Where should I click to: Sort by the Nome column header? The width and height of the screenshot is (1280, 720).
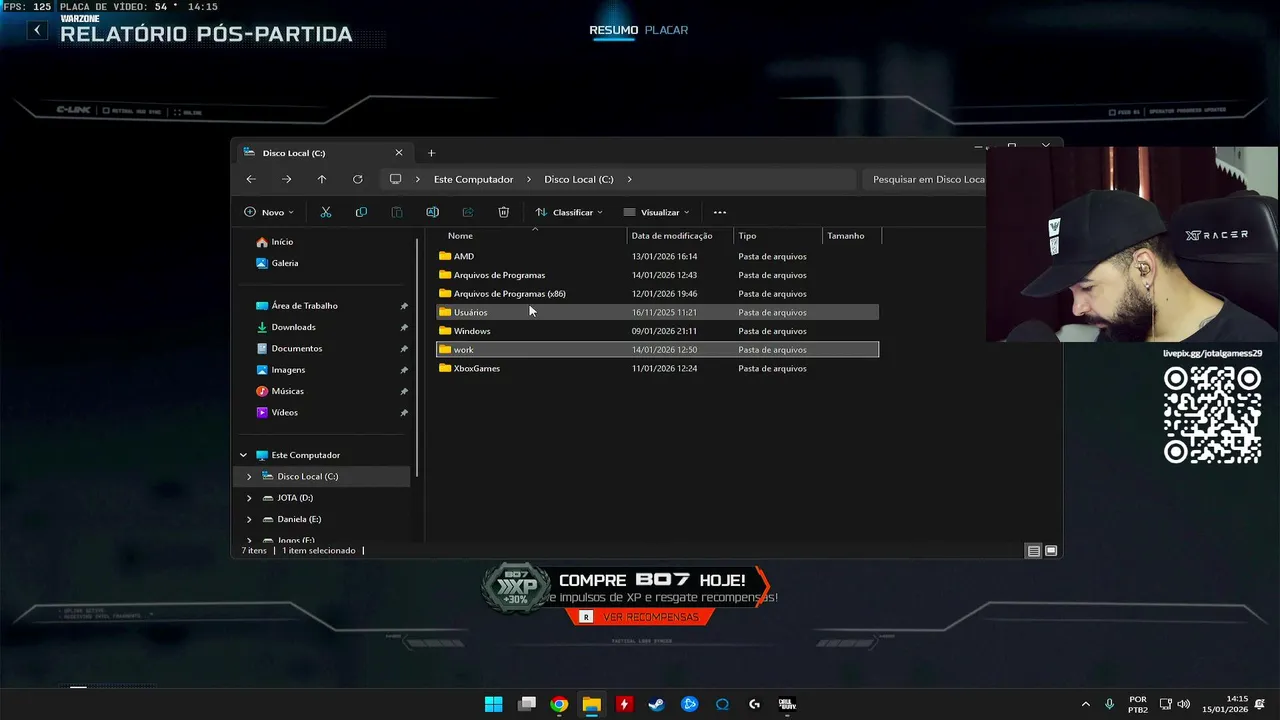[460, 236]
